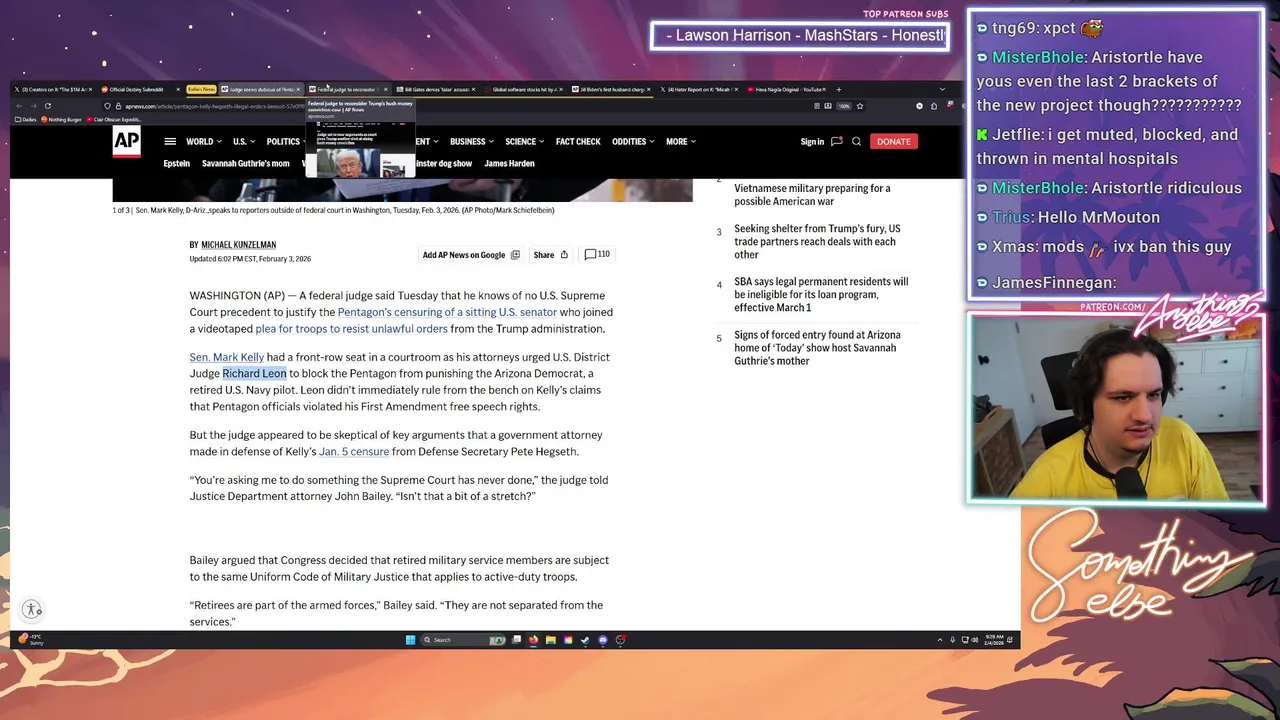
Task: Click Add AP News on Google
Action: point(471,255)
